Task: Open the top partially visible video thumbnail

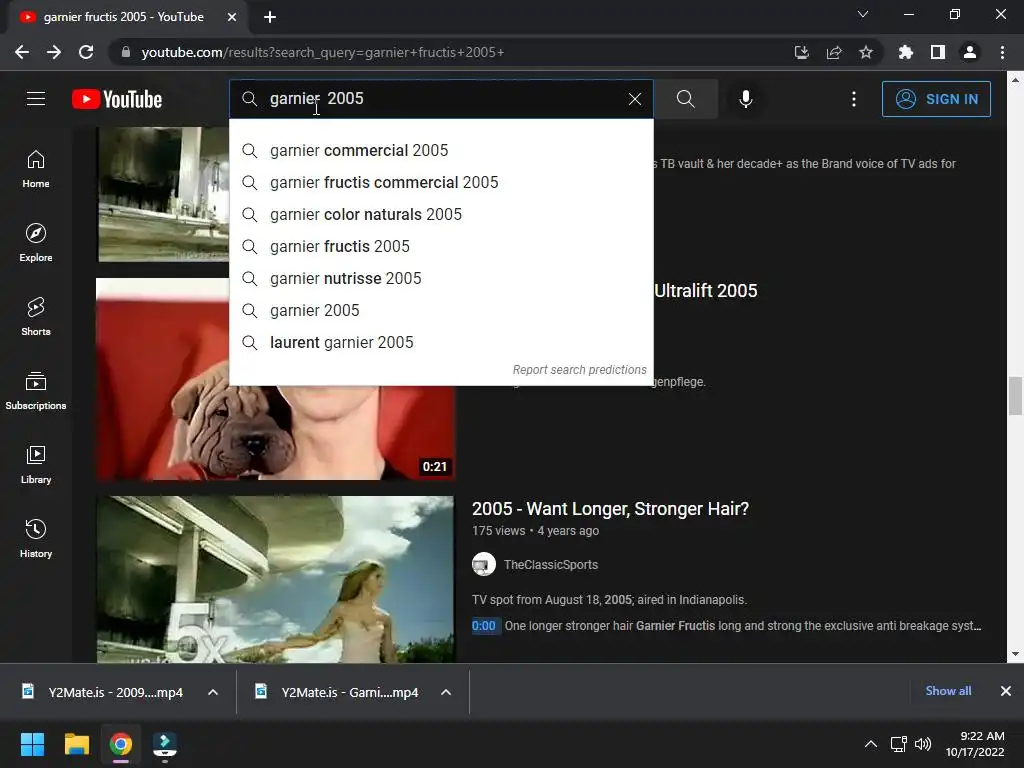Action: tap(163, 194)
